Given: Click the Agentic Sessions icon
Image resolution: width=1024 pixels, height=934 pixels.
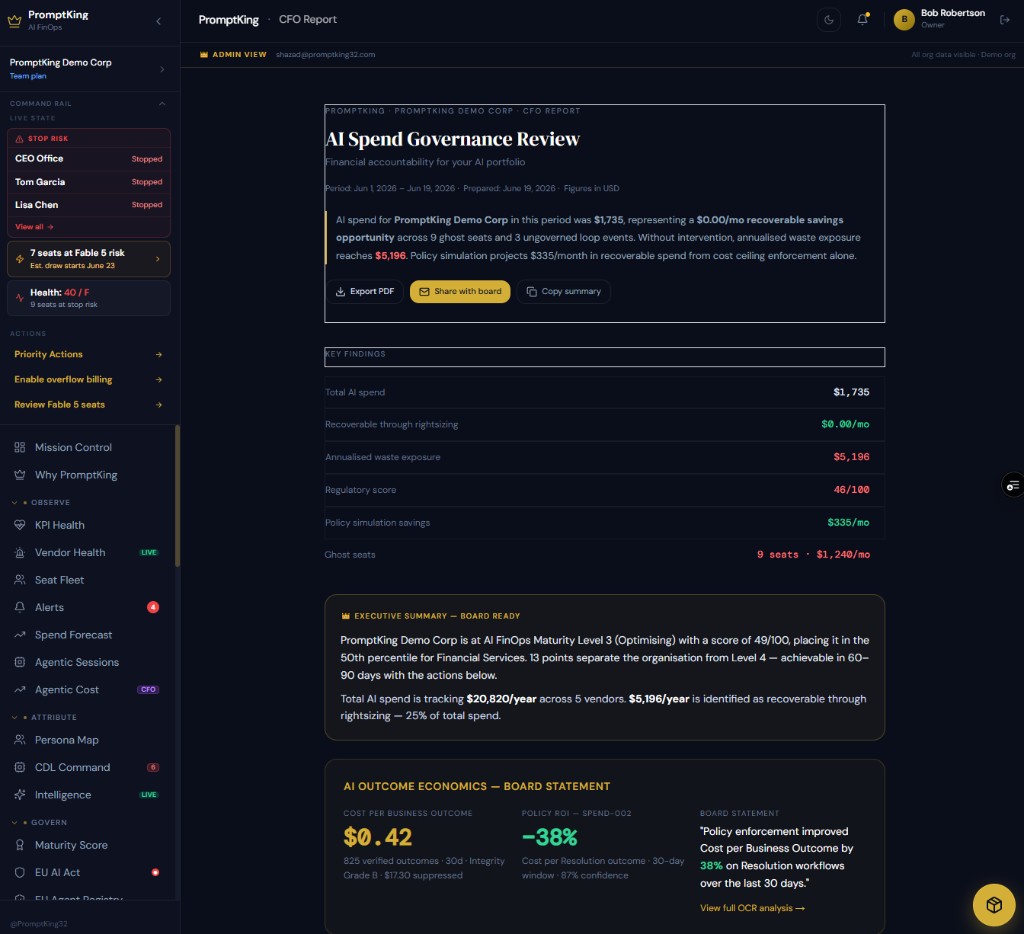Looking at the screenshot, I should click(20, 662).
